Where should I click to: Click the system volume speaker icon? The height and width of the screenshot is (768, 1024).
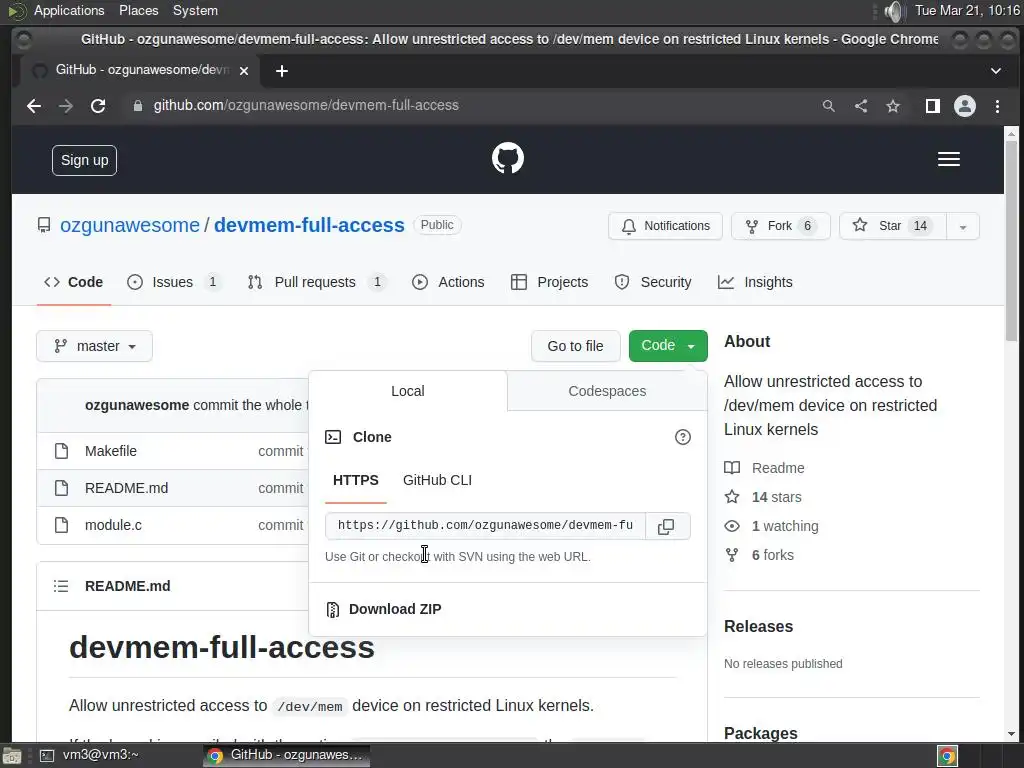coord(893,11)
